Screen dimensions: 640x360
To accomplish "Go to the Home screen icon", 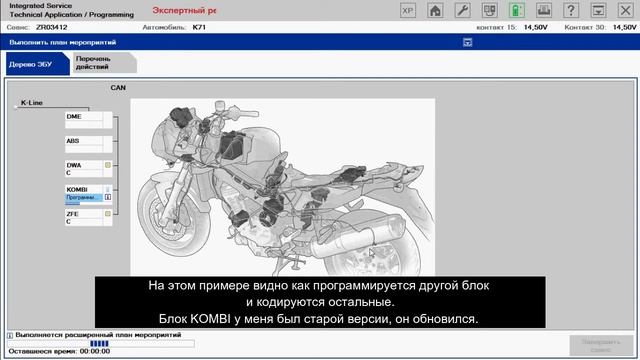I will pyautogui.click(x=435, y=11).
